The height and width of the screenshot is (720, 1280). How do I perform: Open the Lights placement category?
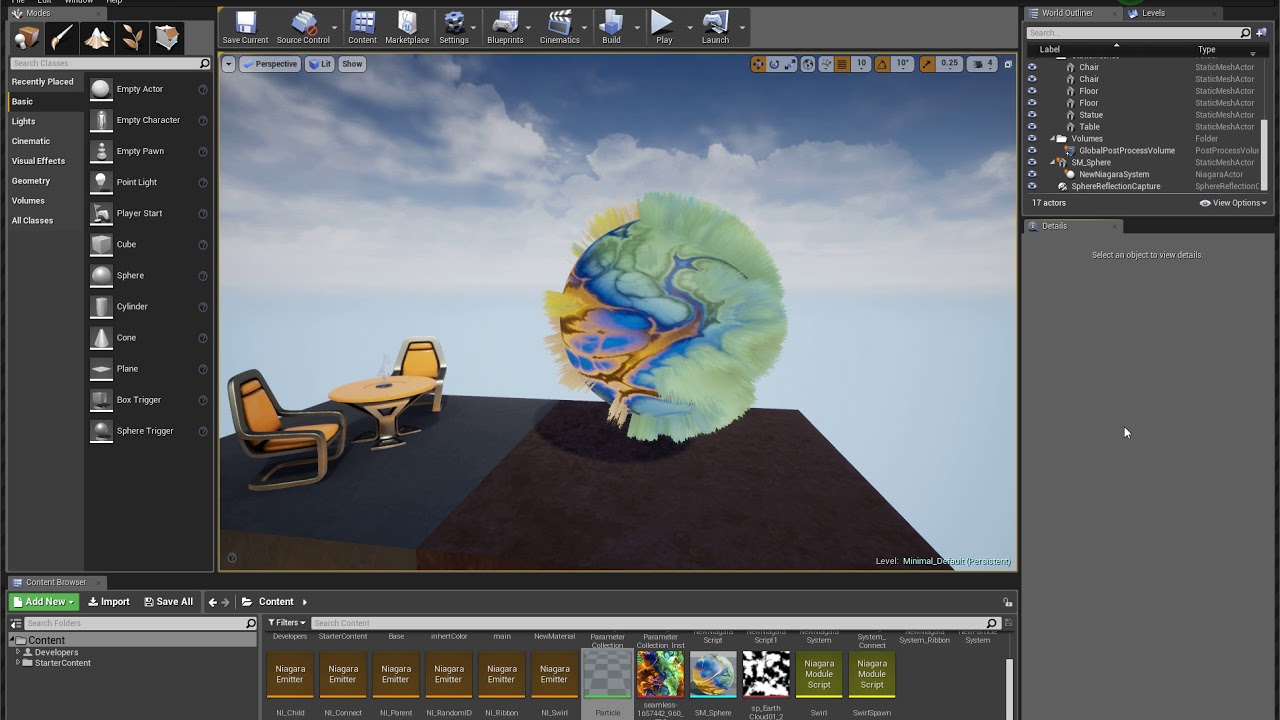point(23,121)
